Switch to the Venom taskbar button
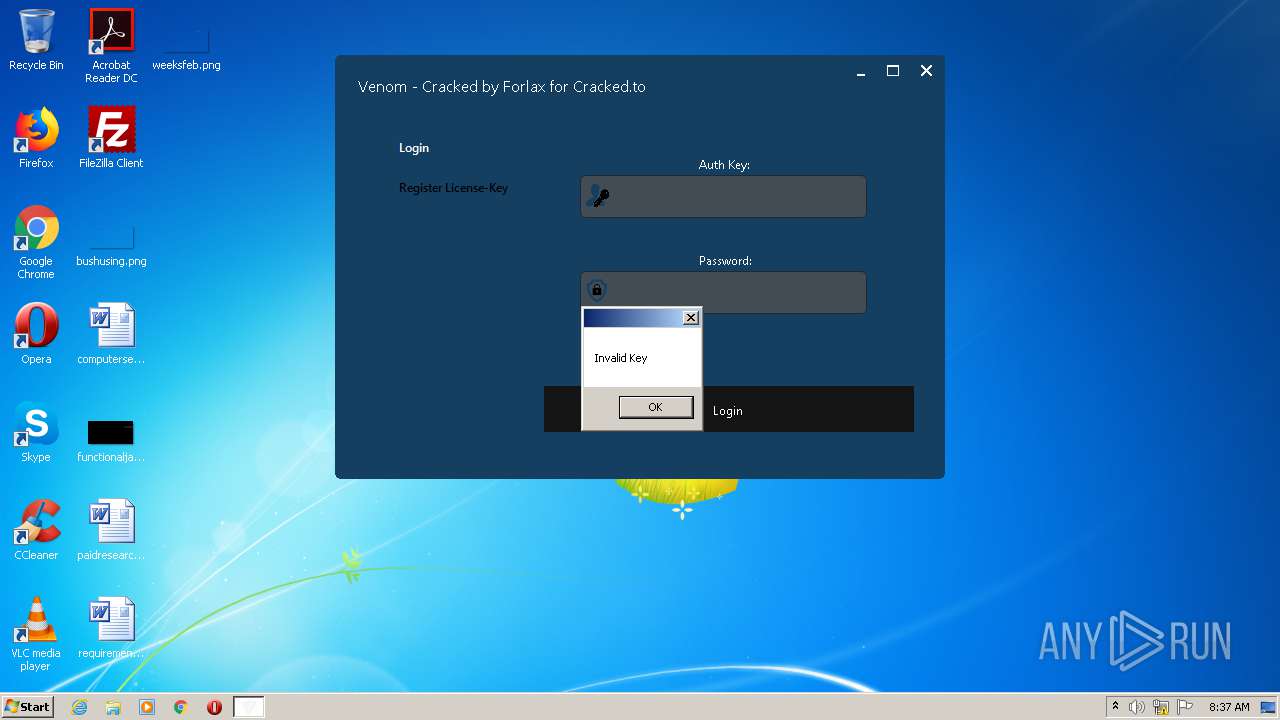Image resolution: width=1280 pixels, height=720 pixels. (x=249, y=707)
